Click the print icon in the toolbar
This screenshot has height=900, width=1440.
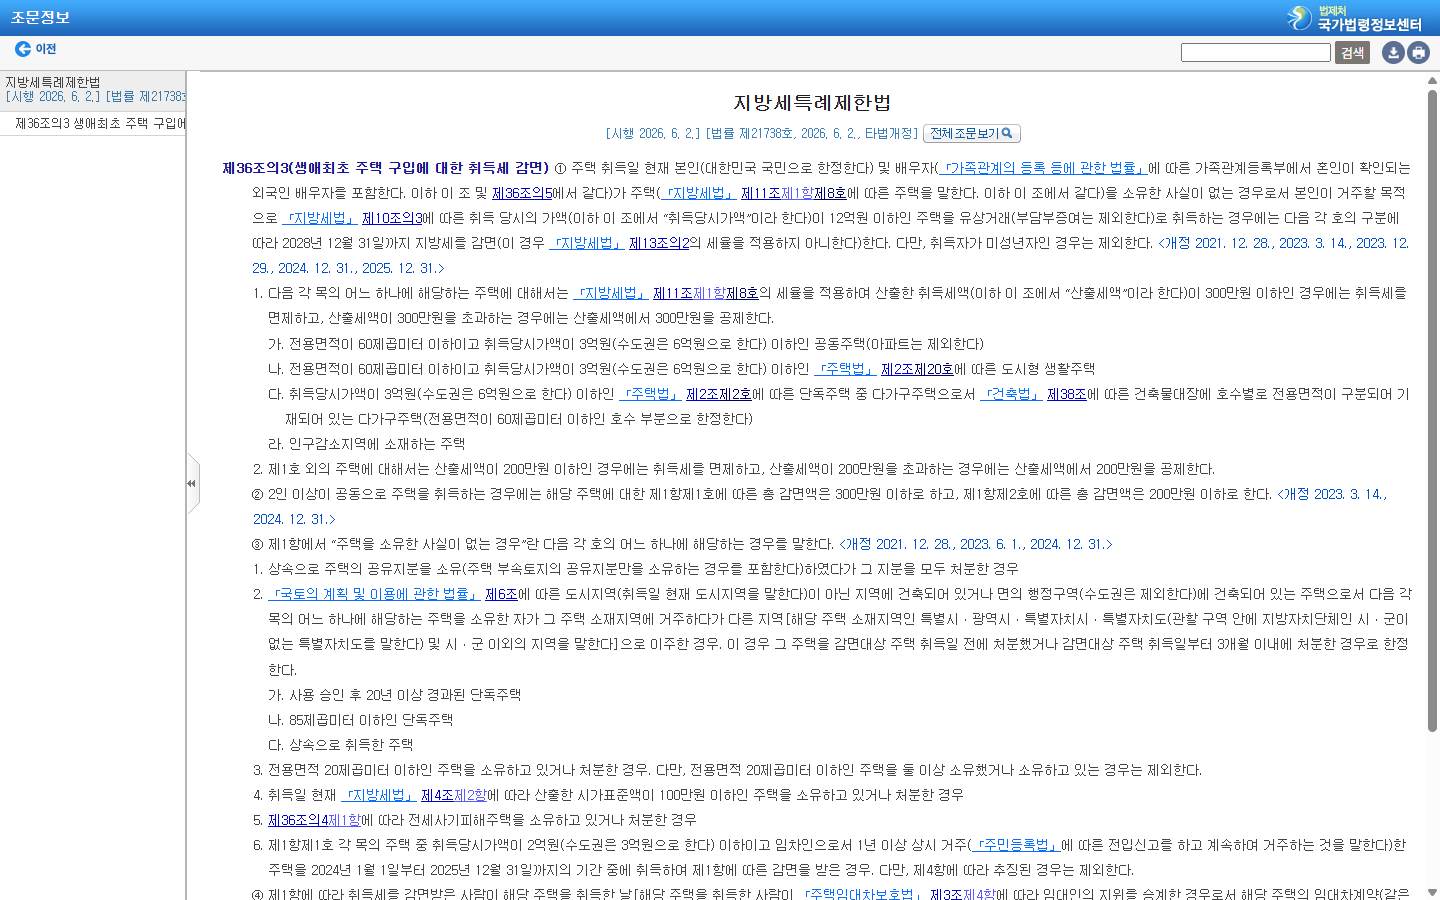pyautogui.click(x=1418, y=52)
